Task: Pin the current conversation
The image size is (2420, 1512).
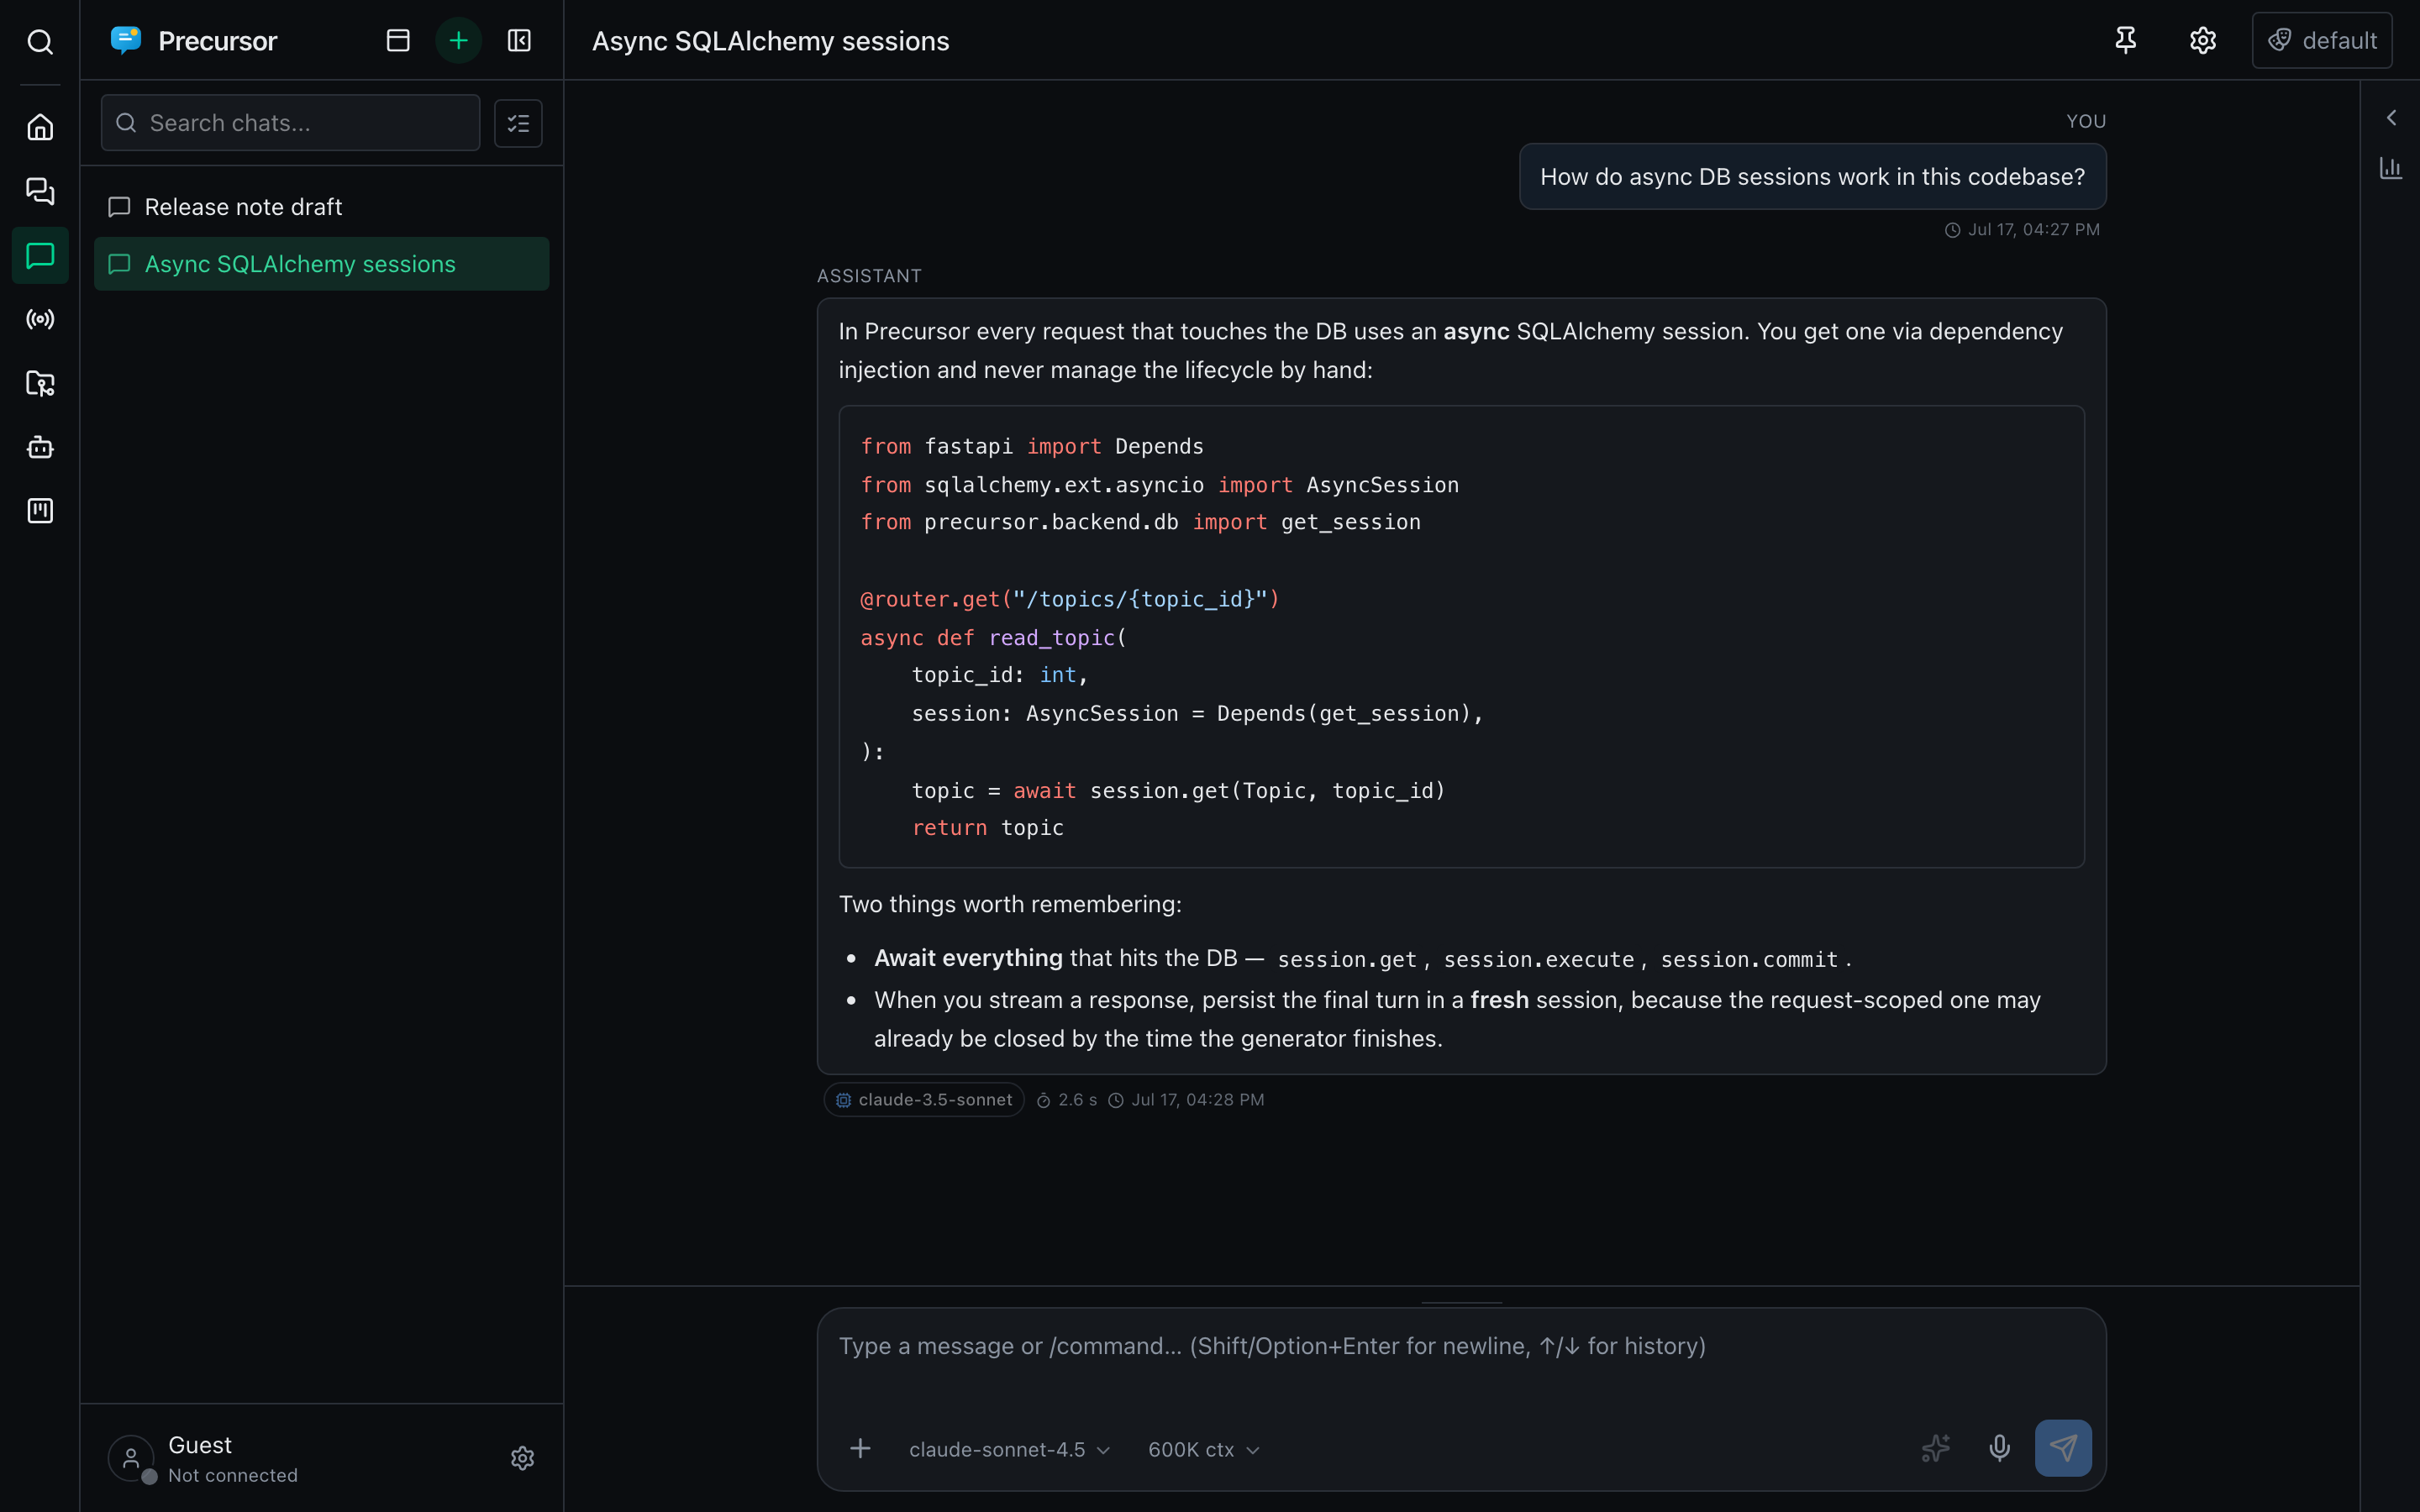Action: click(x=2126, y=40)
